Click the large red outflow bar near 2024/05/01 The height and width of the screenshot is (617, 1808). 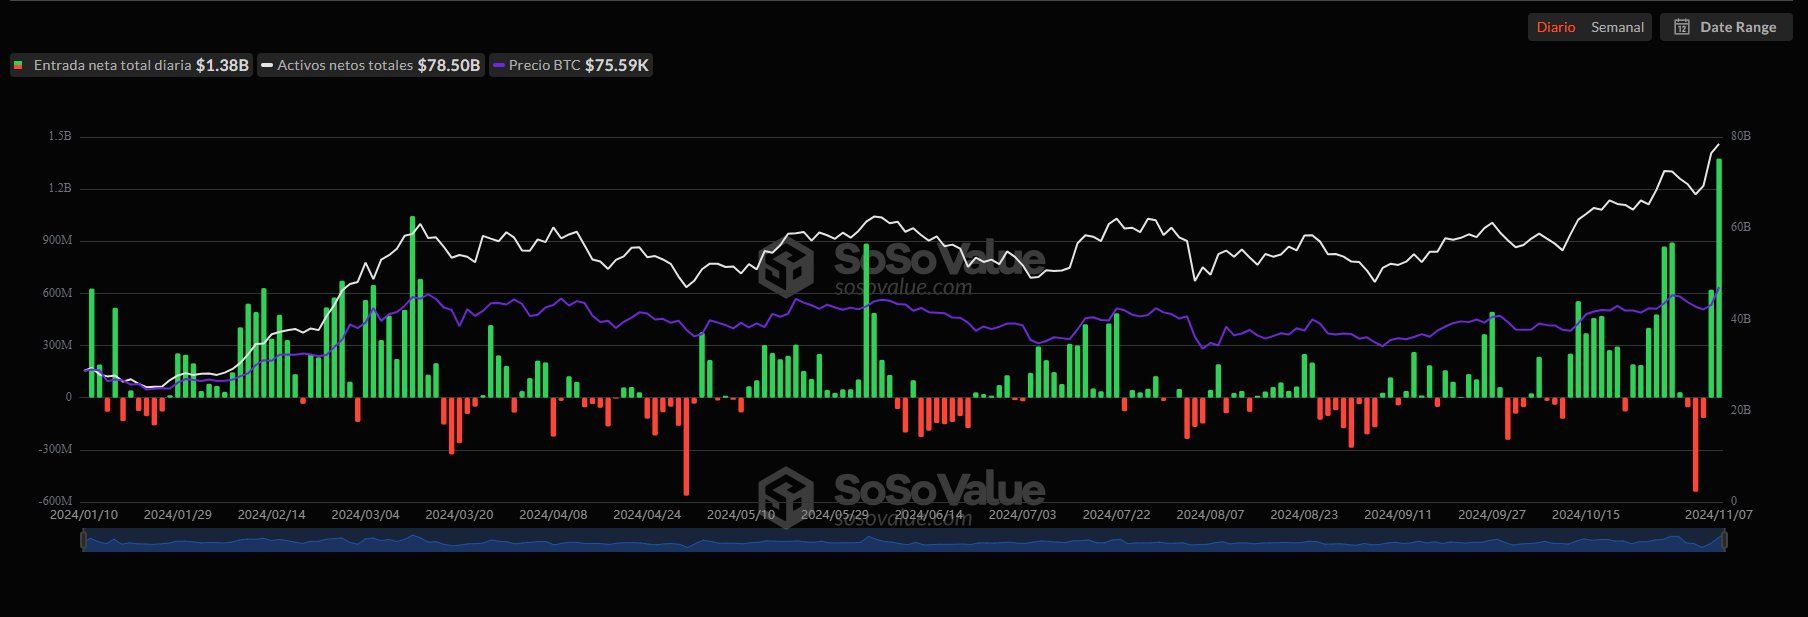click(686, 446)
